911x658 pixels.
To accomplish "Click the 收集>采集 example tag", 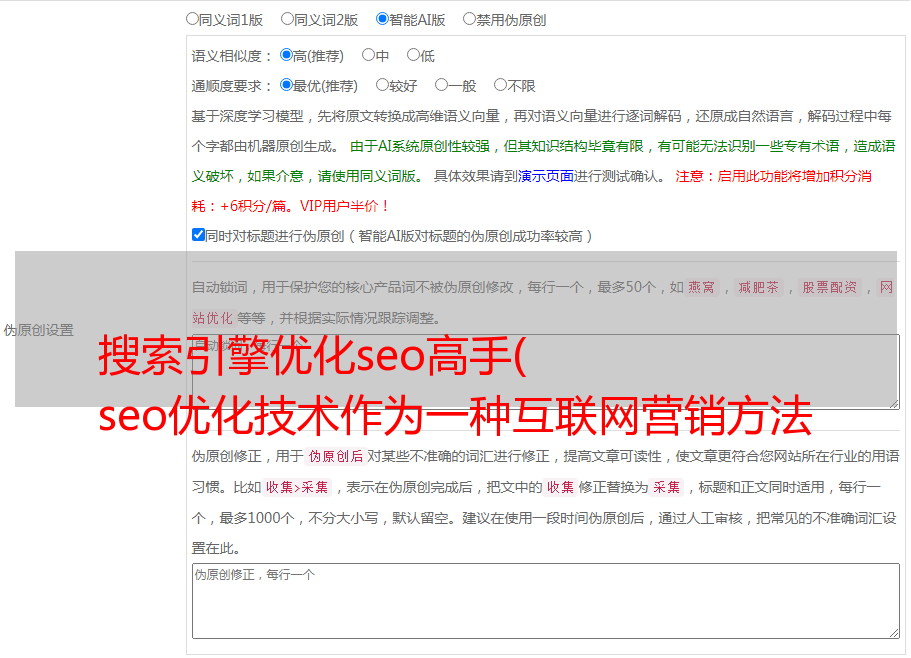I will (x=297, y=487).
